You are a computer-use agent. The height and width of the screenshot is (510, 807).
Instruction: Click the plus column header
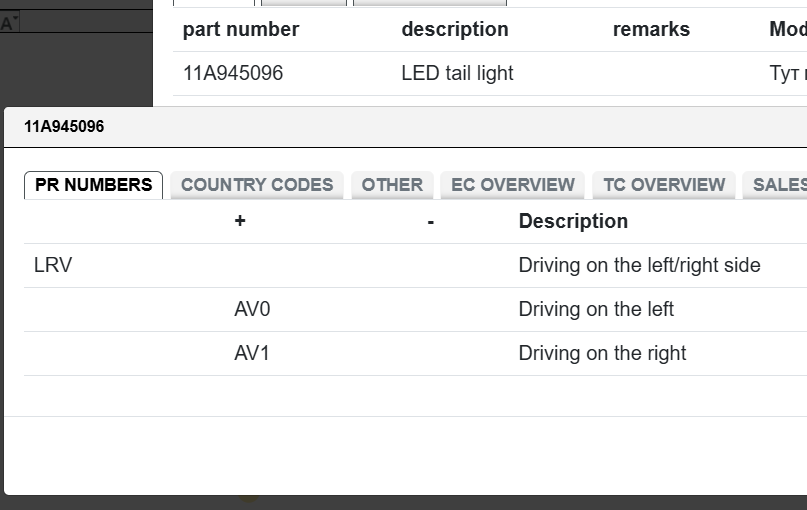point(240,221)
